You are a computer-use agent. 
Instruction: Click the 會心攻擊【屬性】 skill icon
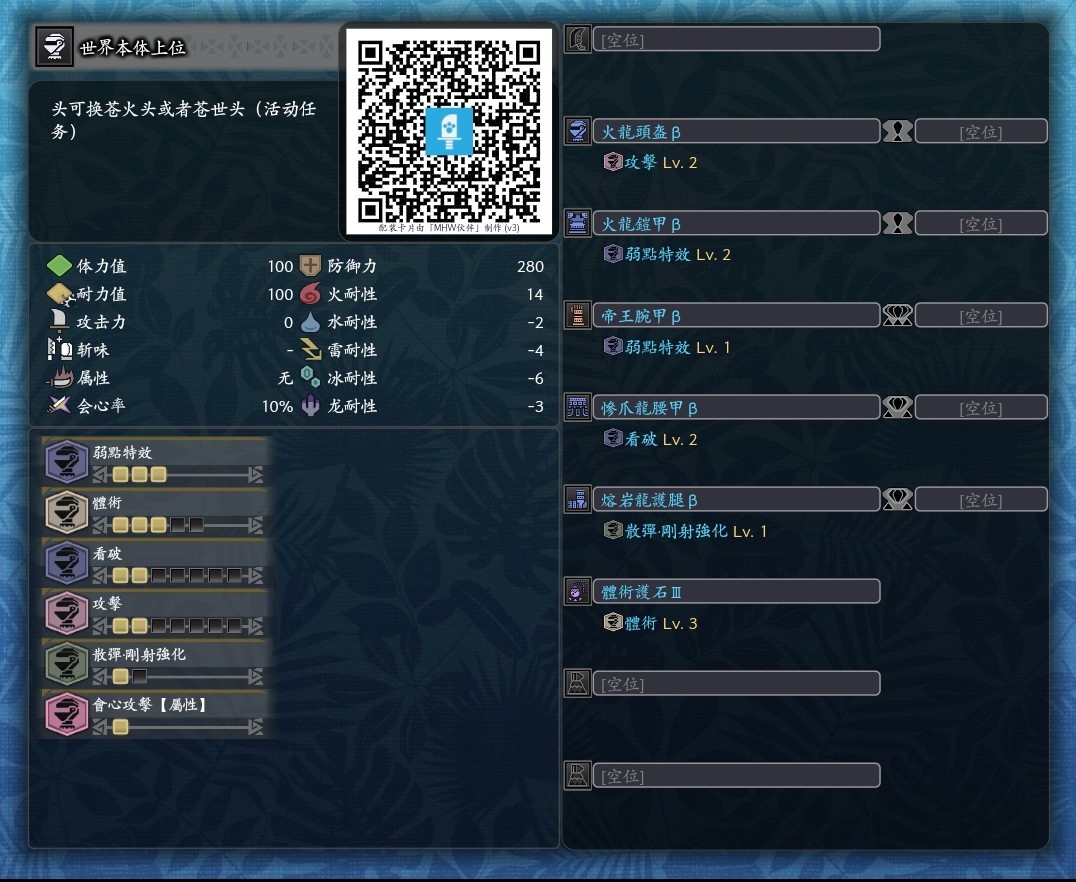67,715
